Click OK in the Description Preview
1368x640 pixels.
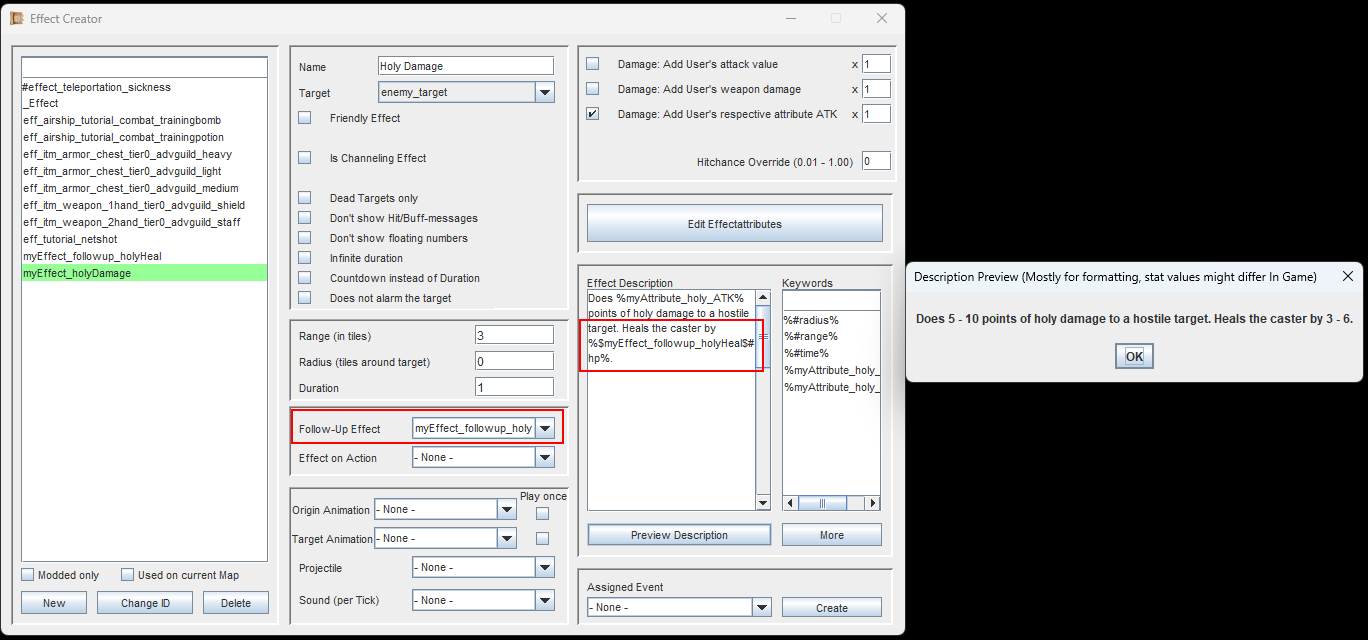pos(1134,357)
